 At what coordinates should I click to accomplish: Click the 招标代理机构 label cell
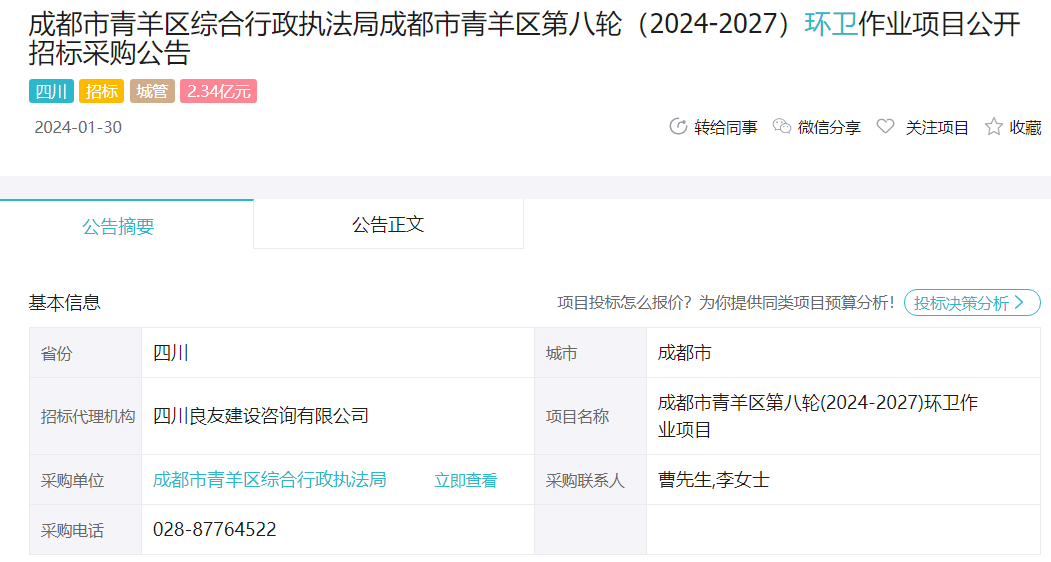85,416
